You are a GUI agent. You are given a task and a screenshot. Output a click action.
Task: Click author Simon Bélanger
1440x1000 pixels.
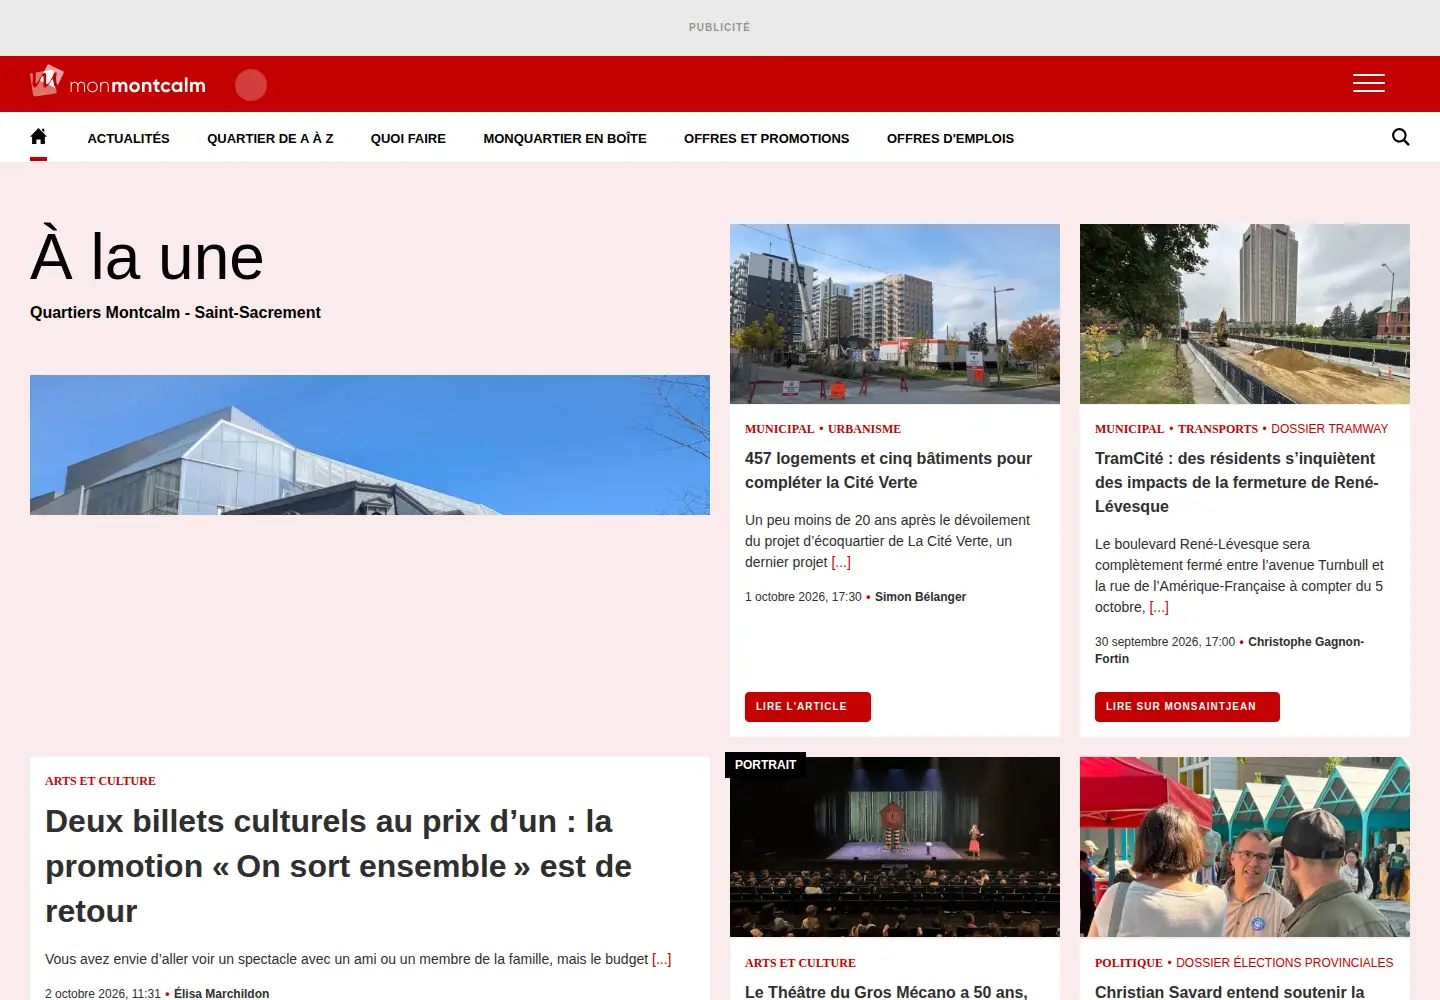920,597
